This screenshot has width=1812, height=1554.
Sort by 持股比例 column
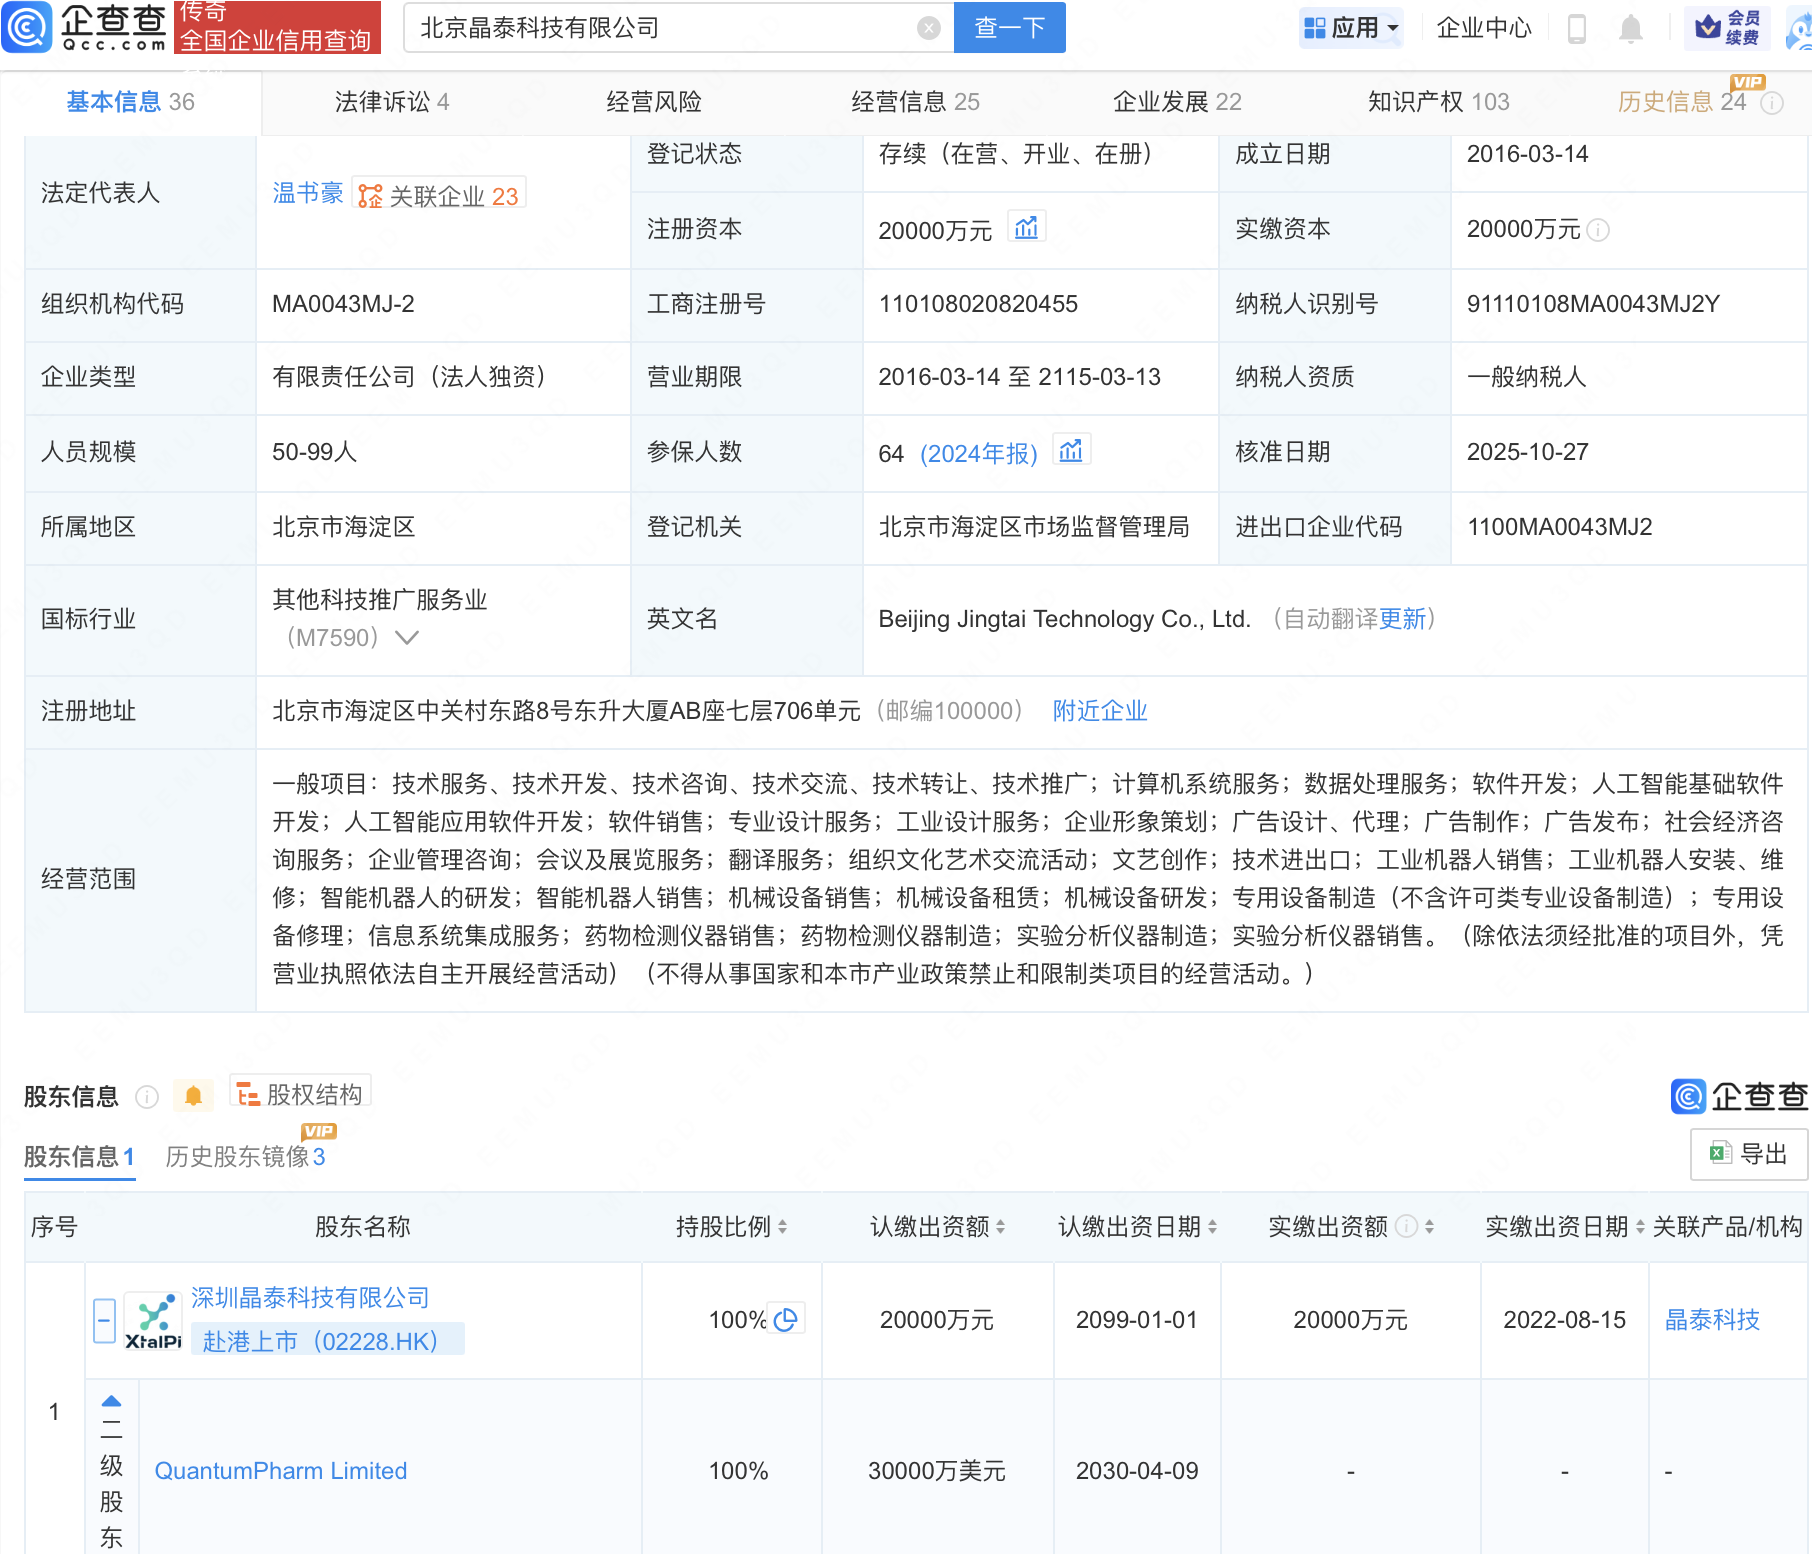tap(782, 1227)
